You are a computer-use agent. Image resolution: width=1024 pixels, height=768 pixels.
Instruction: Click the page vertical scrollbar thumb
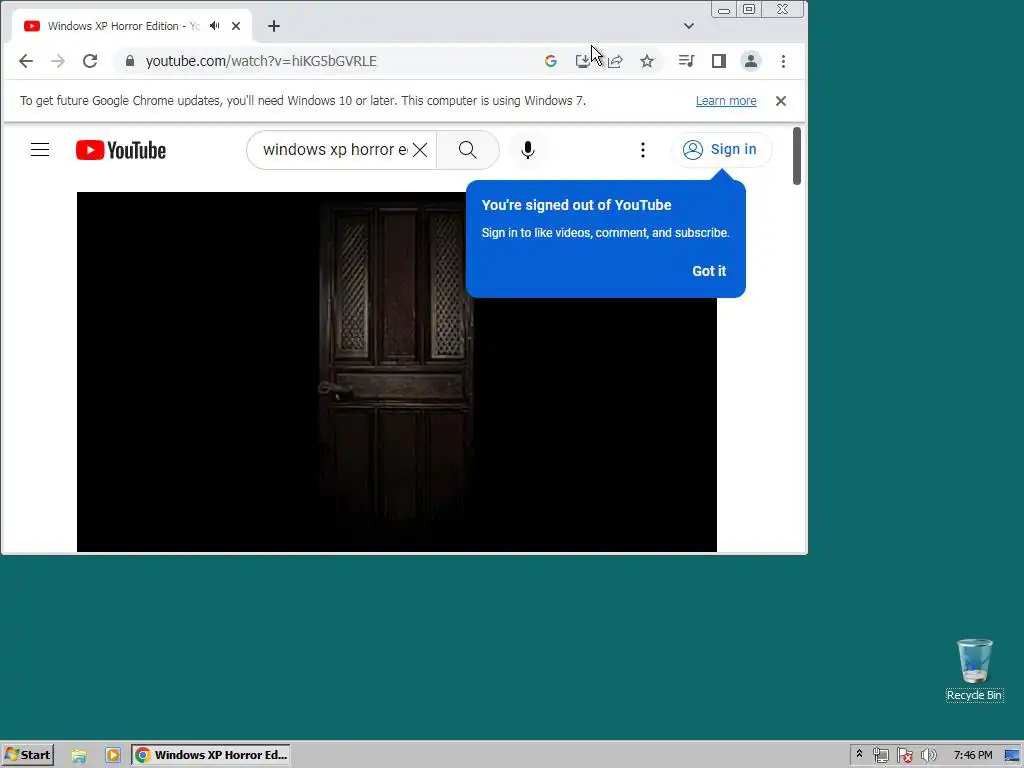(797, 157)
